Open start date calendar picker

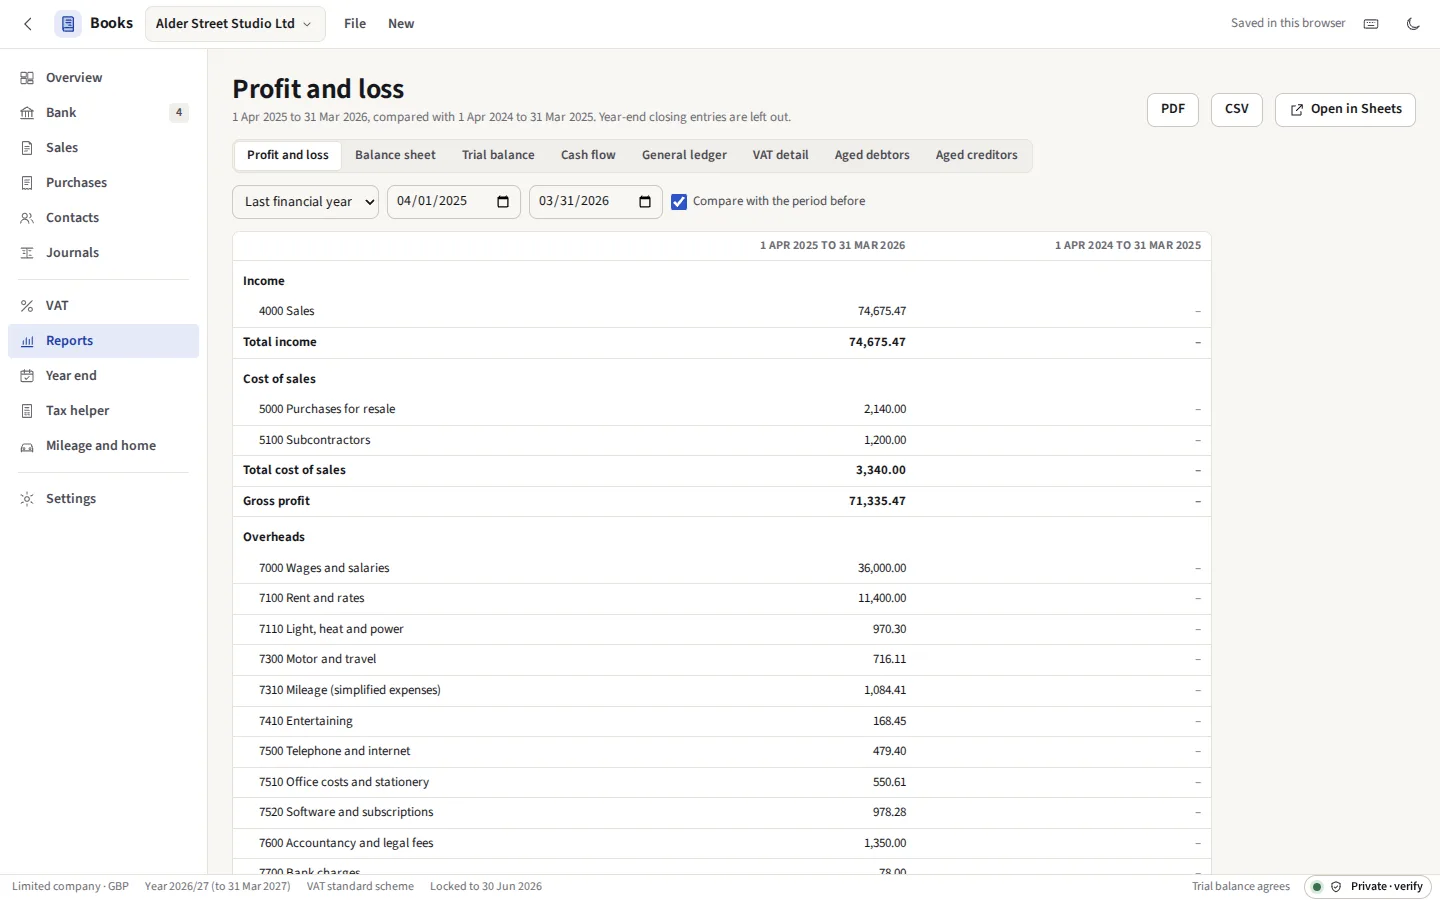click(503, 202)
